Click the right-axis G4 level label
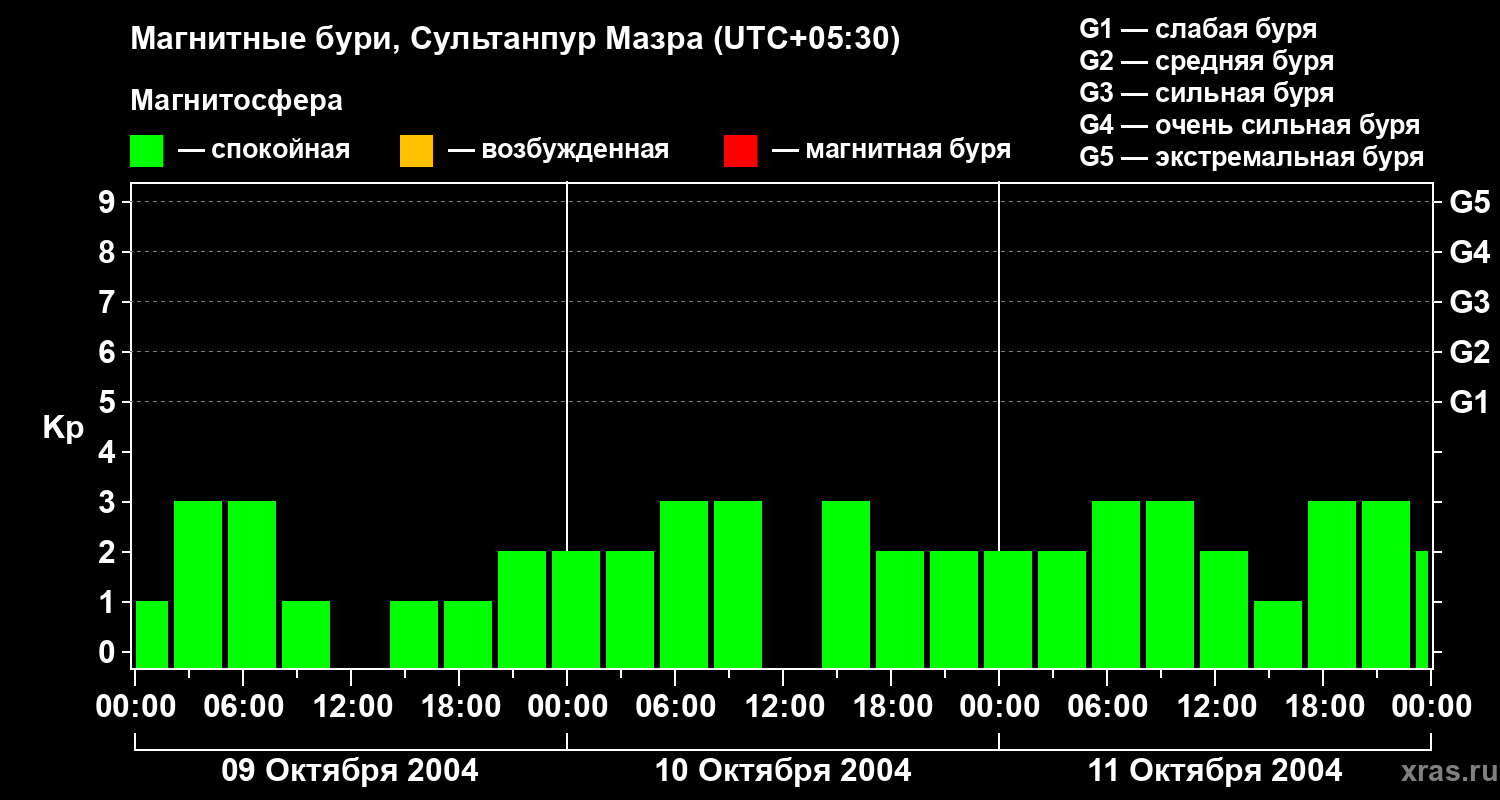The width and height of the screenshot is (1500, 800). click(1470, 252)
